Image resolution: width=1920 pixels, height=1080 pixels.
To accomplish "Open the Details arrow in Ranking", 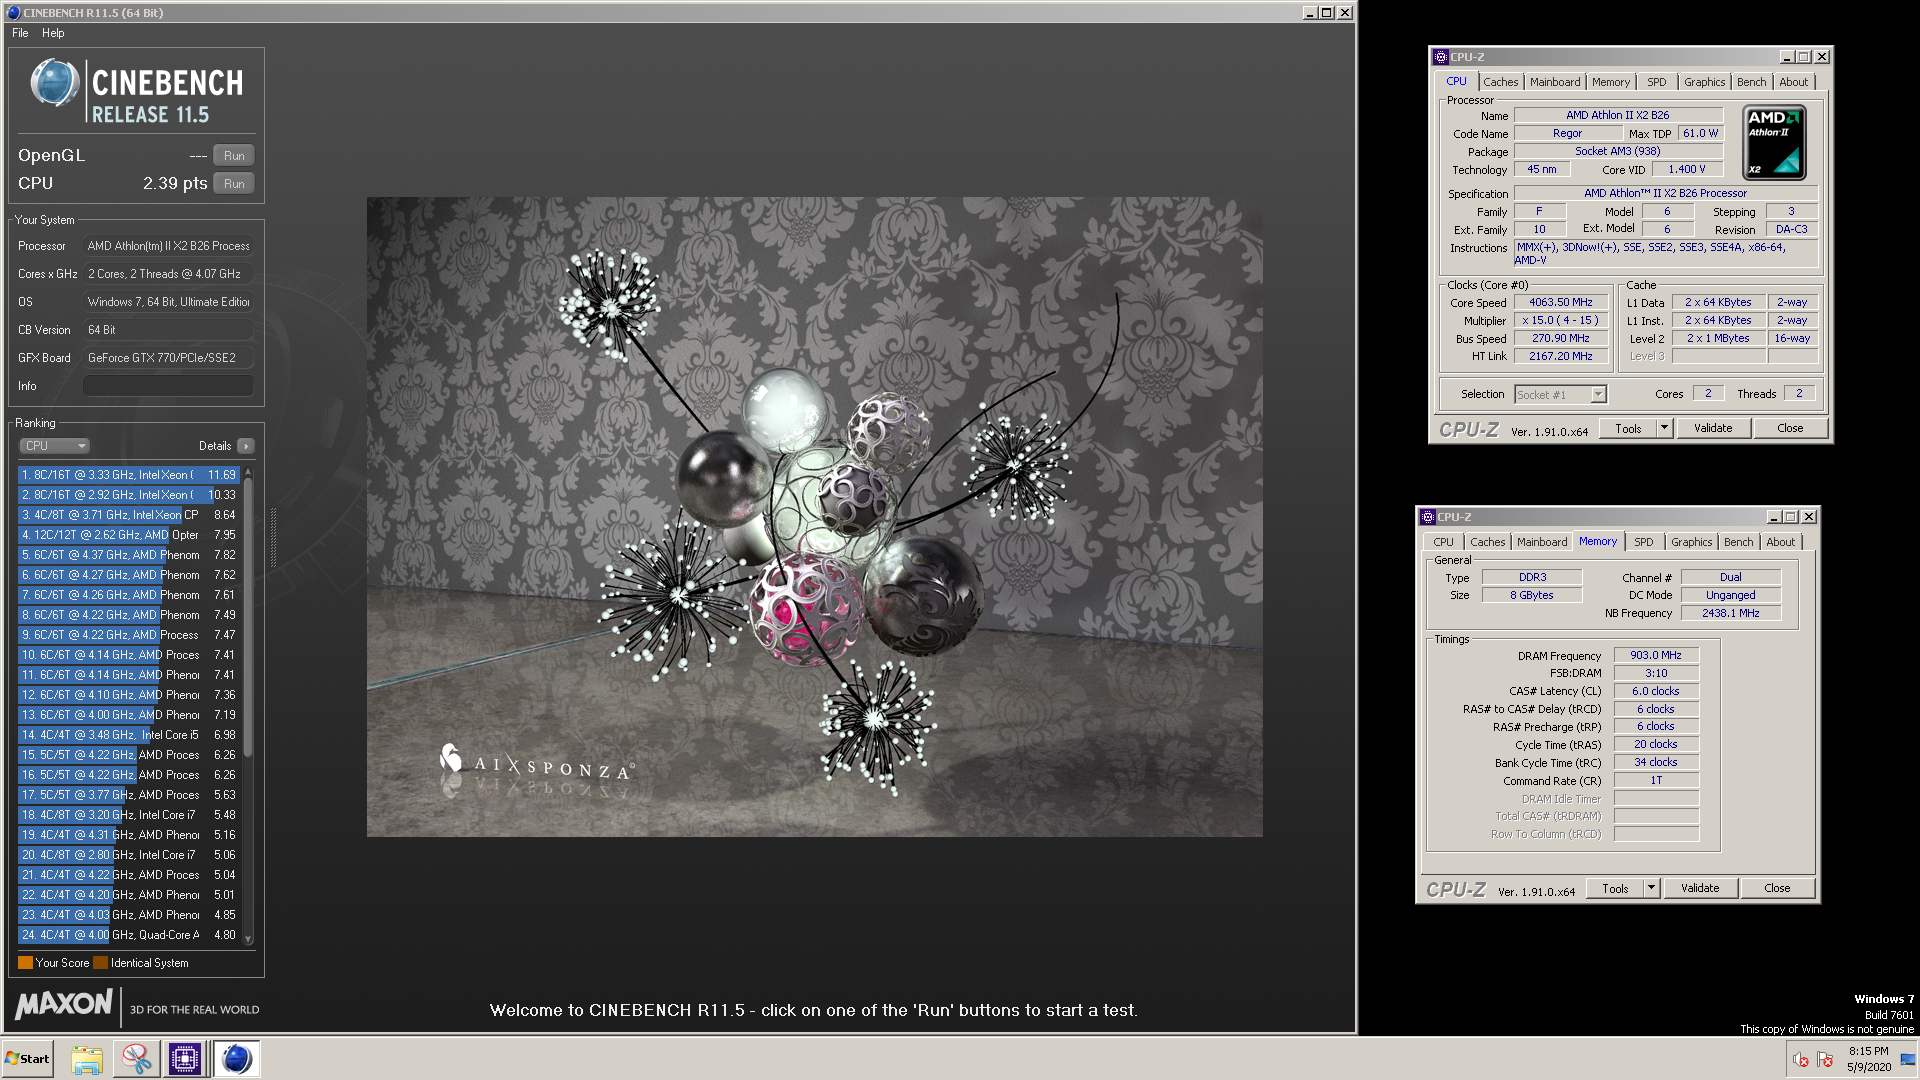I will click(x=246, y=446).
